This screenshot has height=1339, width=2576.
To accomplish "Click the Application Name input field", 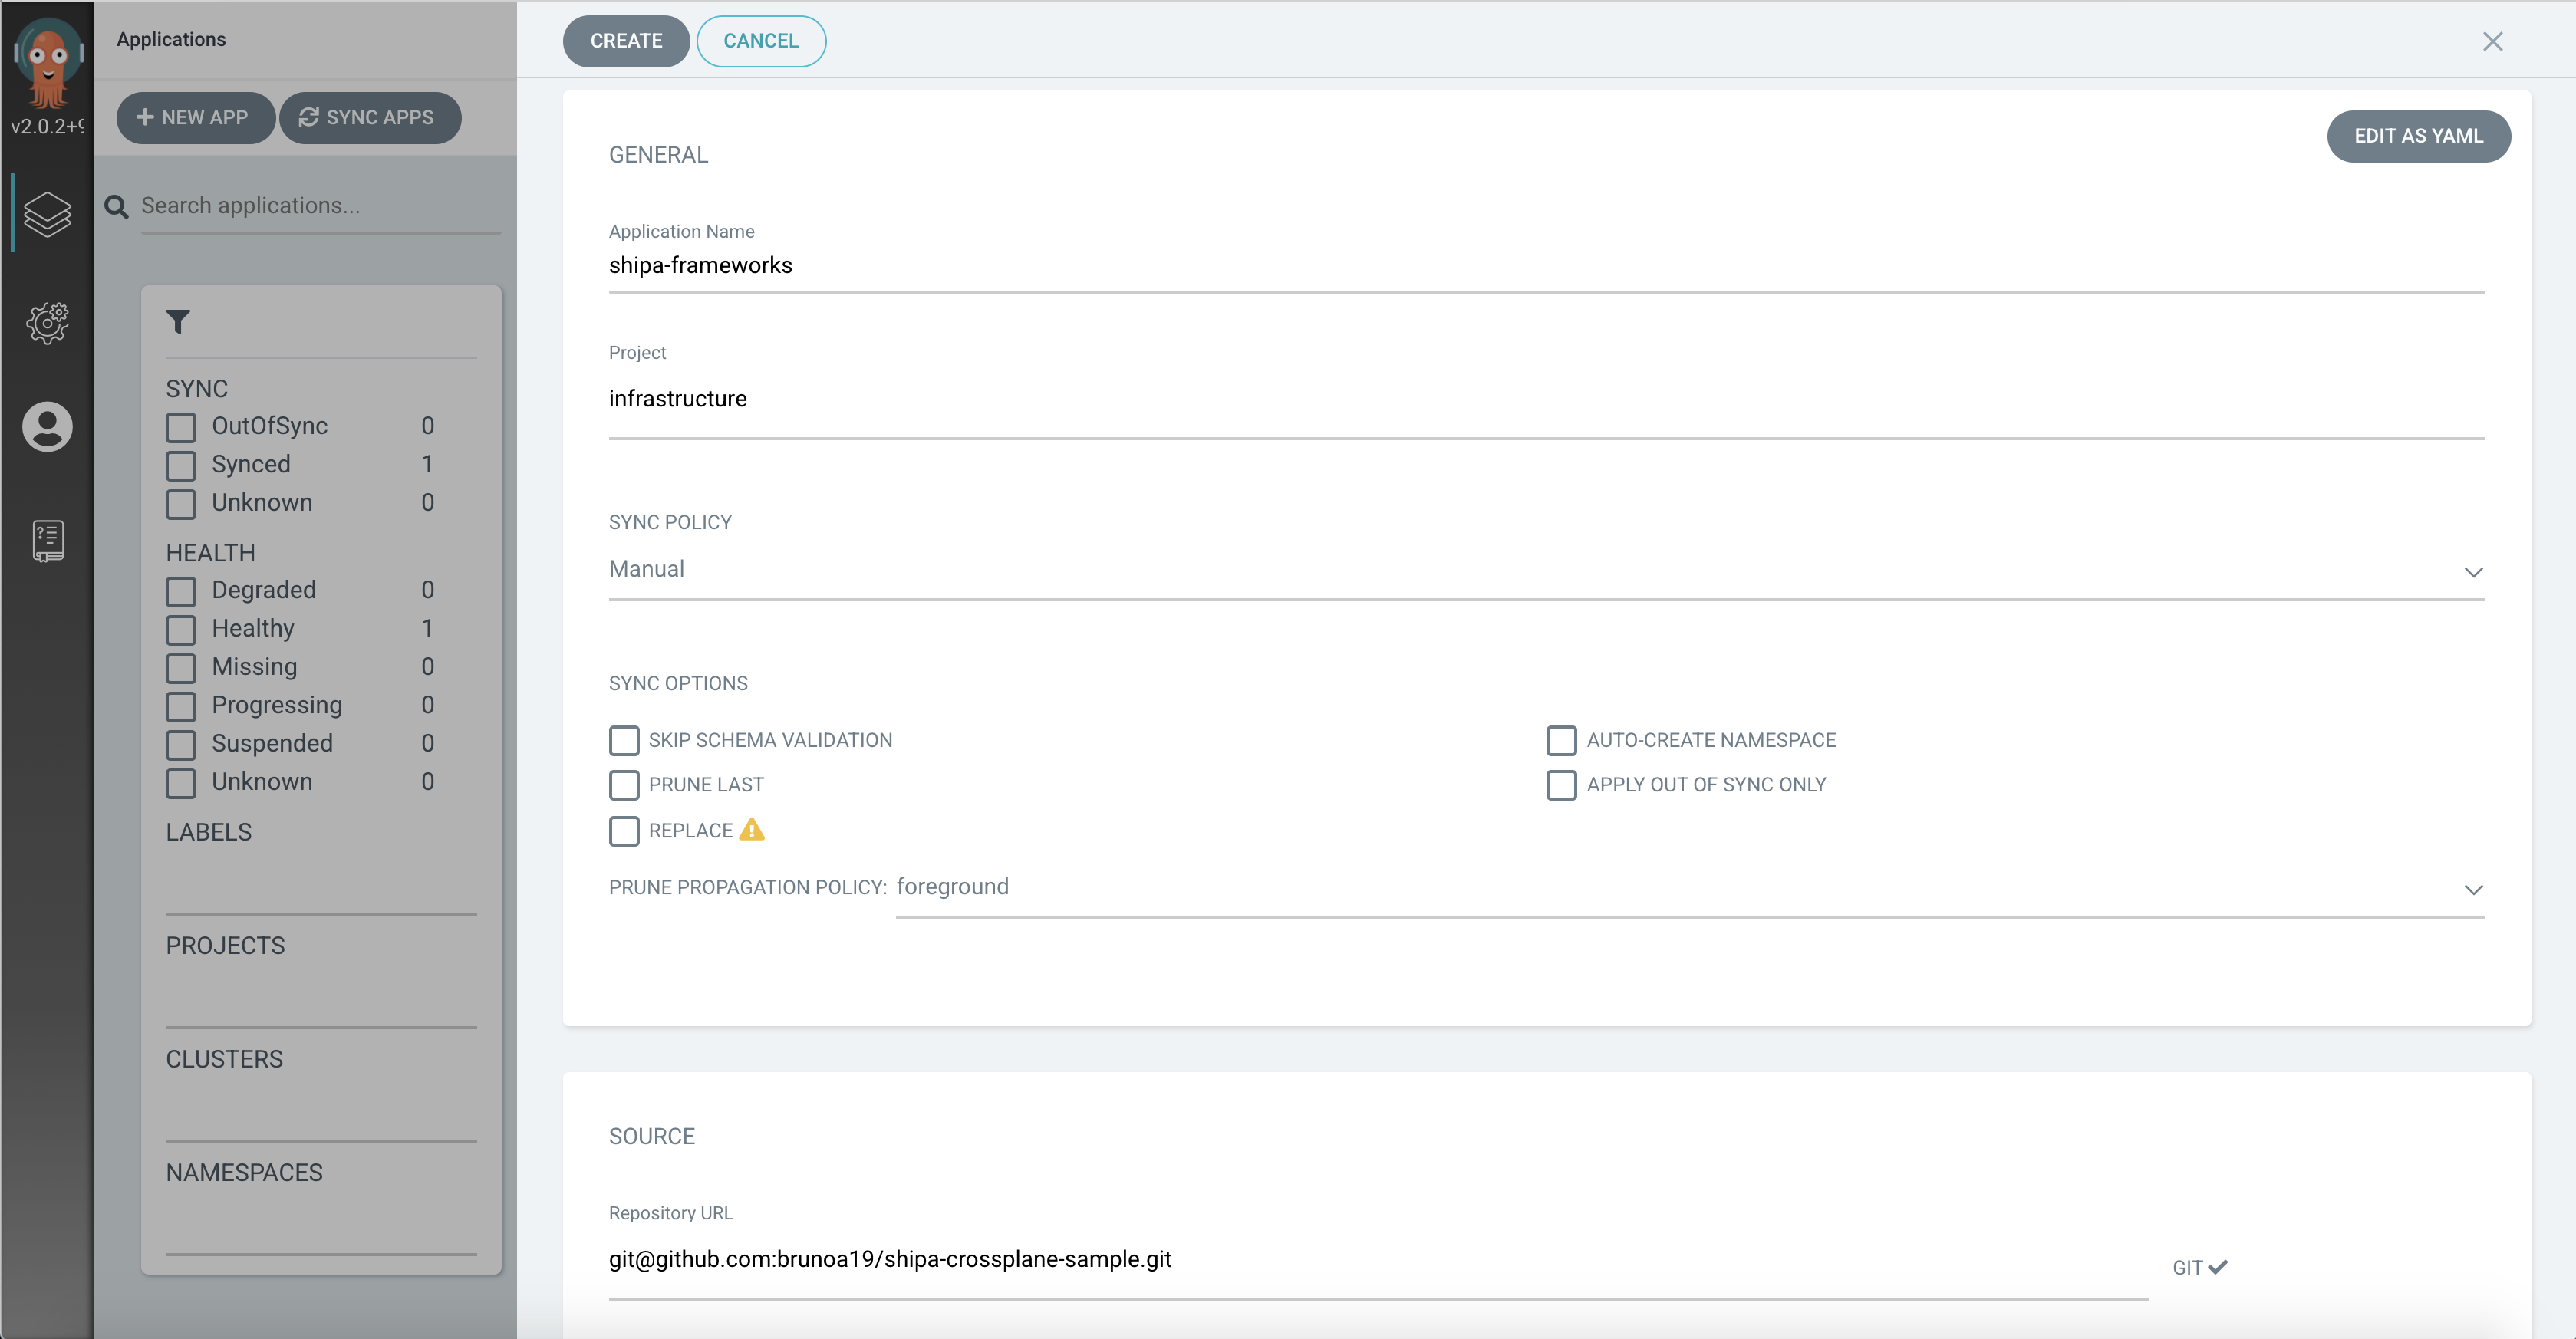I will [1545, 266].
